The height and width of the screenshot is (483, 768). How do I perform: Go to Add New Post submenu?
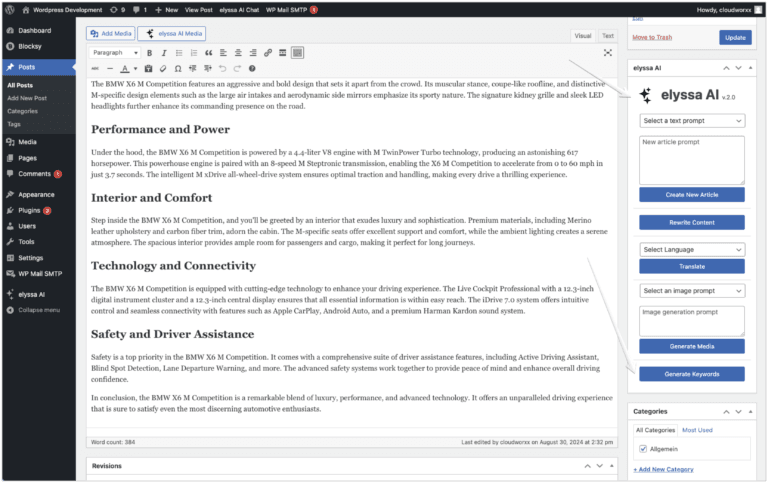(x=27, y=98)
